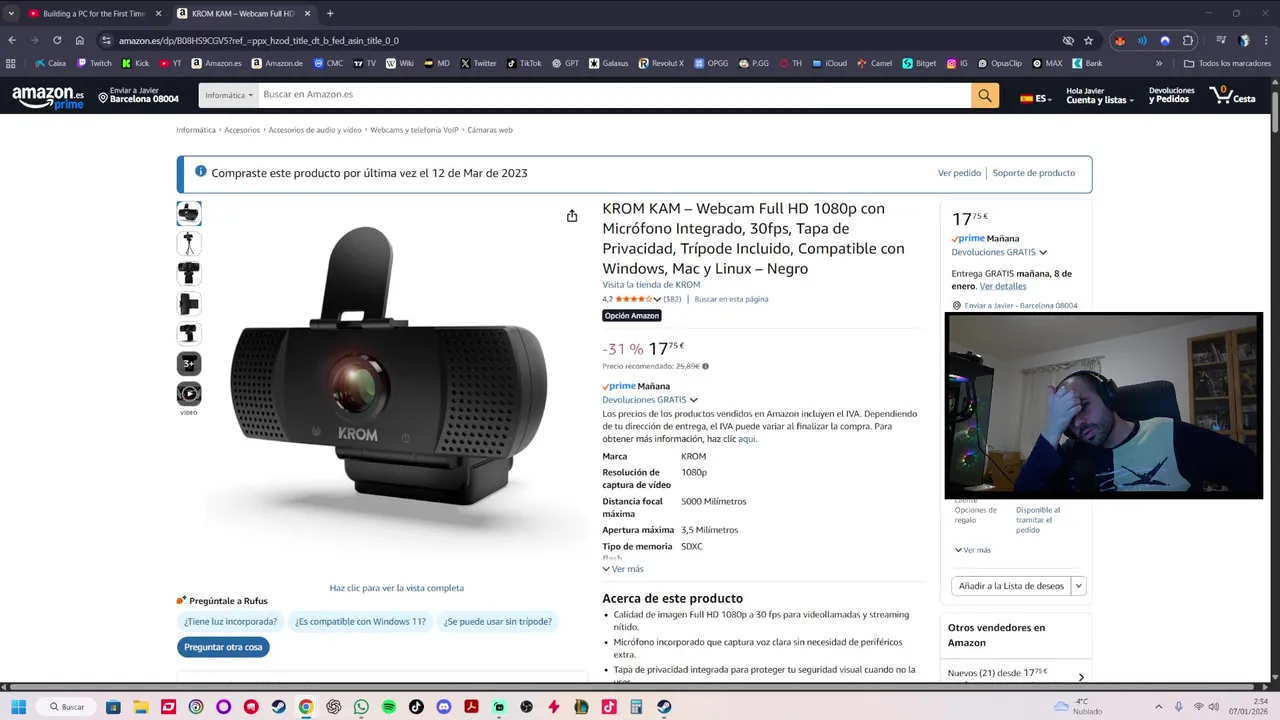This screenshot has height=720, width=1280.
Task: Open File Explorer from the taskbar
Action: 141,707
